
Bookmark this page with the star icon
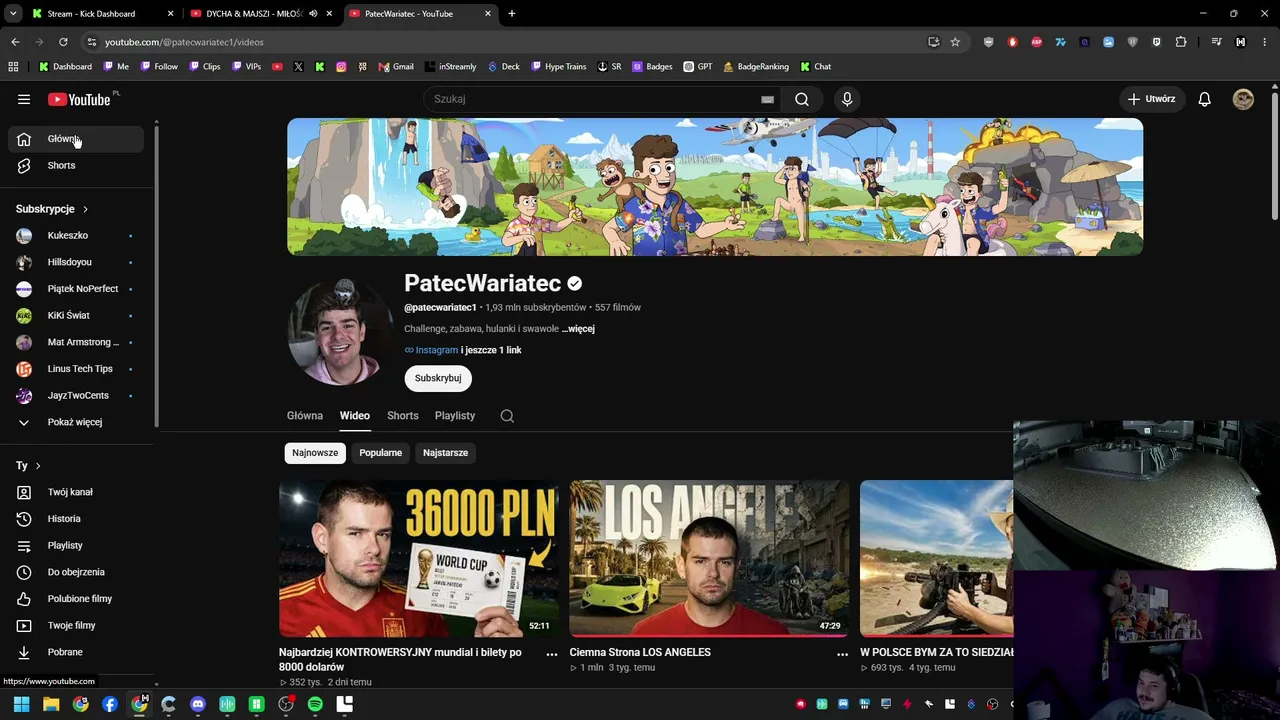pos(955,42)
